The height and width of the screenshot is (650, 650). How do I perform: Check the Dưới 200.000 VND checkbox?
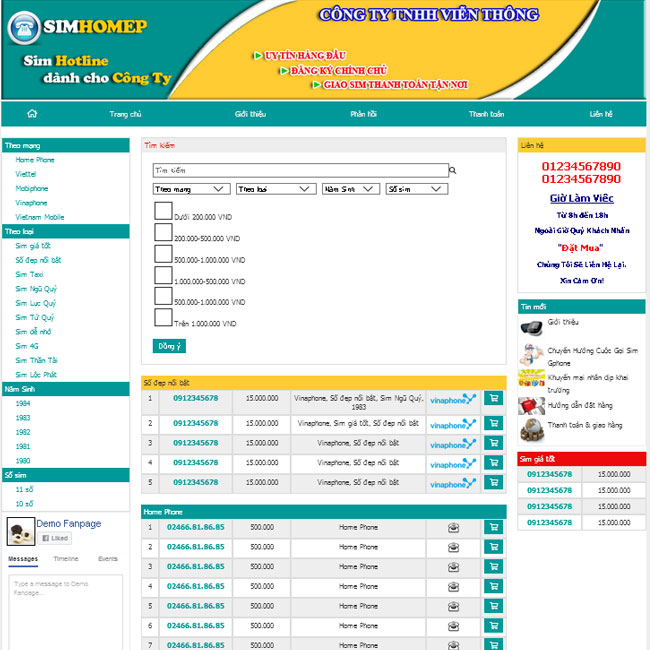tap(163, 211)
